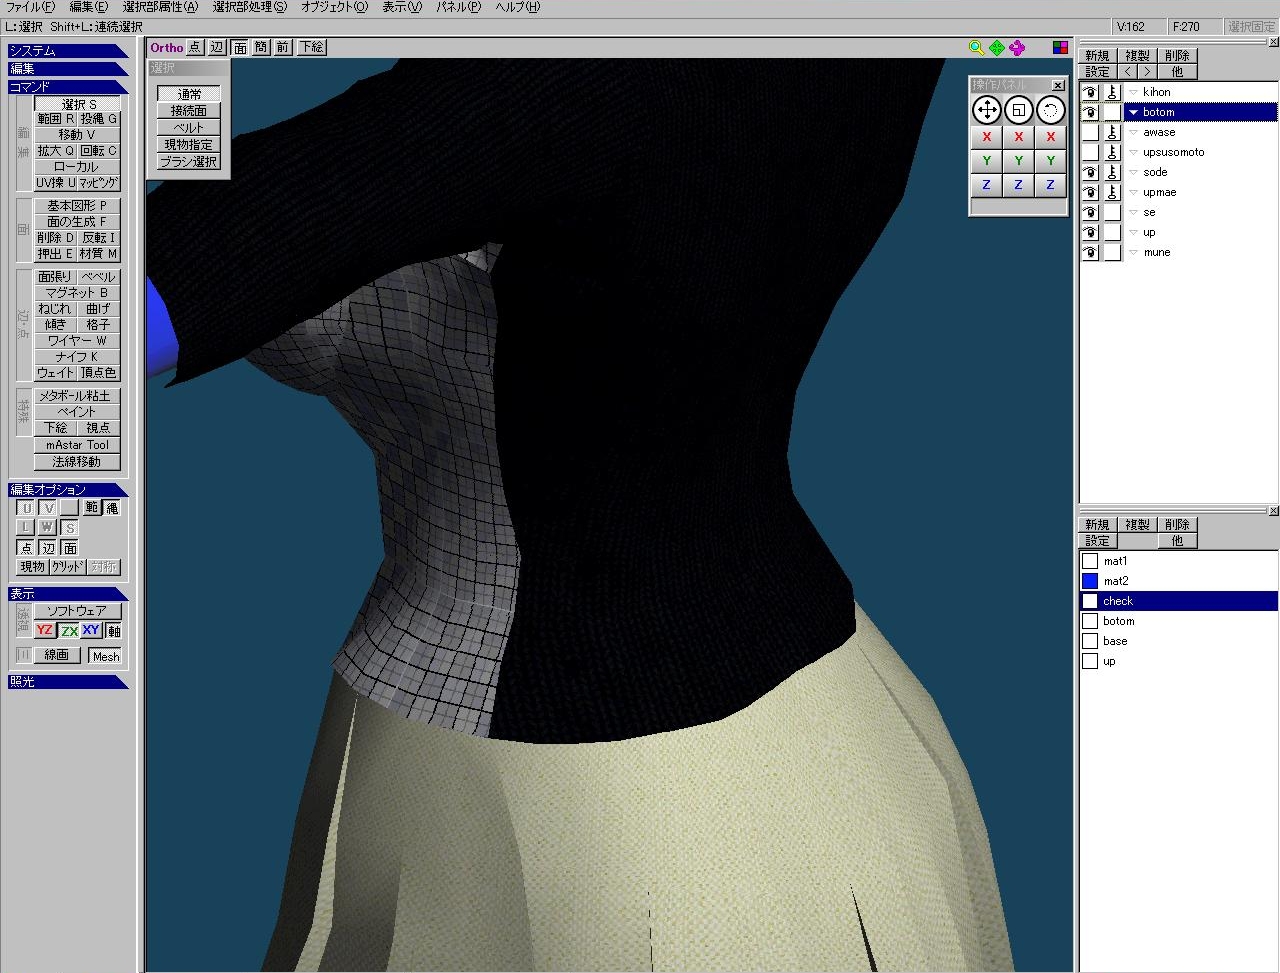This screenshot has width=1280, height=973.
Task: Click the four-color view layout icon
Action: (1060, 48)
